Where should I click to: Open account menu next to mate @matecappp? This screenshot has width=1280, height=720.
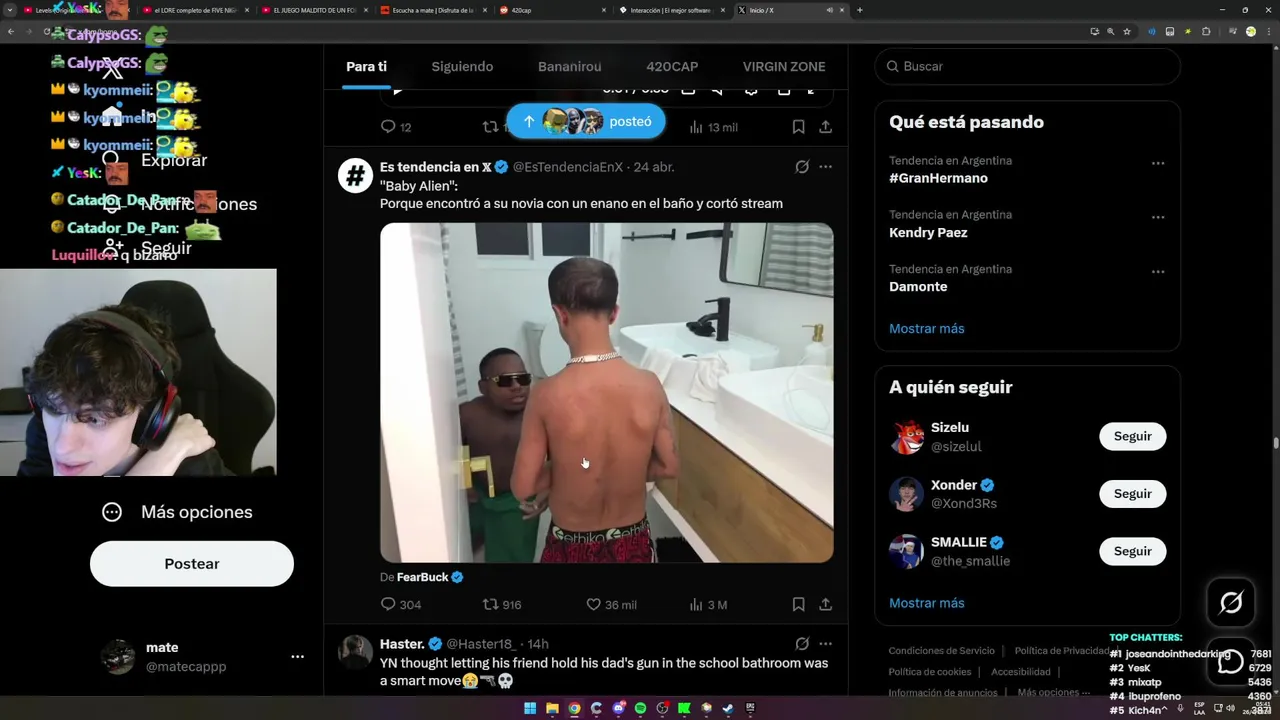(297, 657)
